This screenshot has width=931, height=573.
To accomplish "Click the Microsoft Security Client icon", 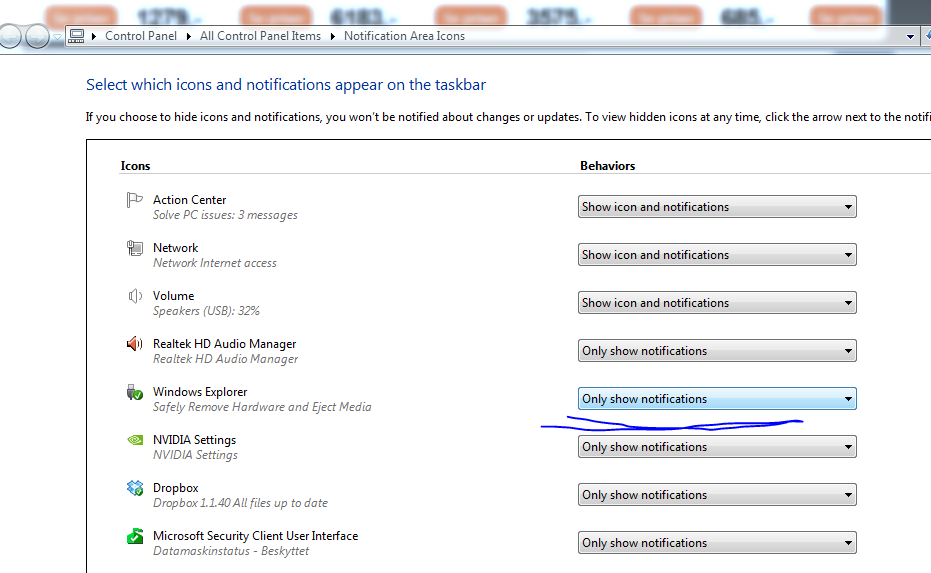I will pyautogui.click(x=135, y=536).
